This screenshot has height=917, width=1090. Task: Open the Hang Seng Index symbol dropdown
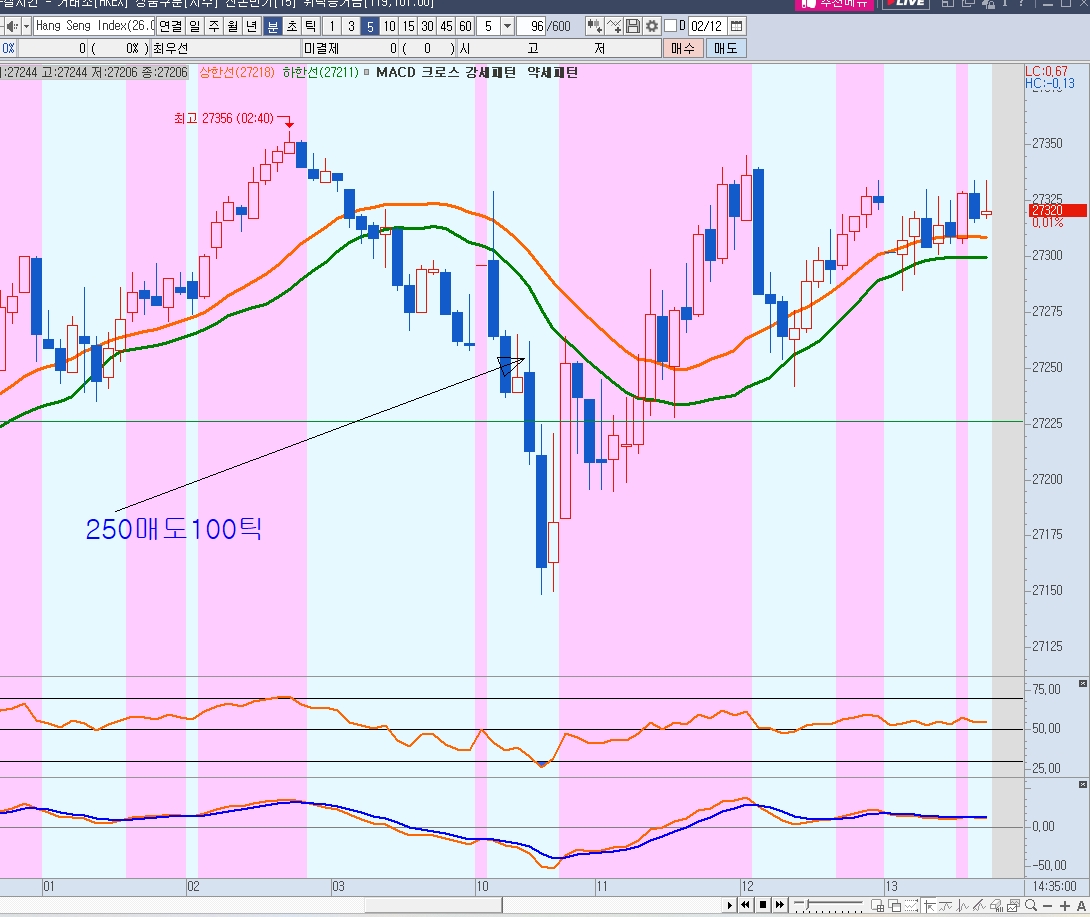pyautogui.click(x=26, y=26)
